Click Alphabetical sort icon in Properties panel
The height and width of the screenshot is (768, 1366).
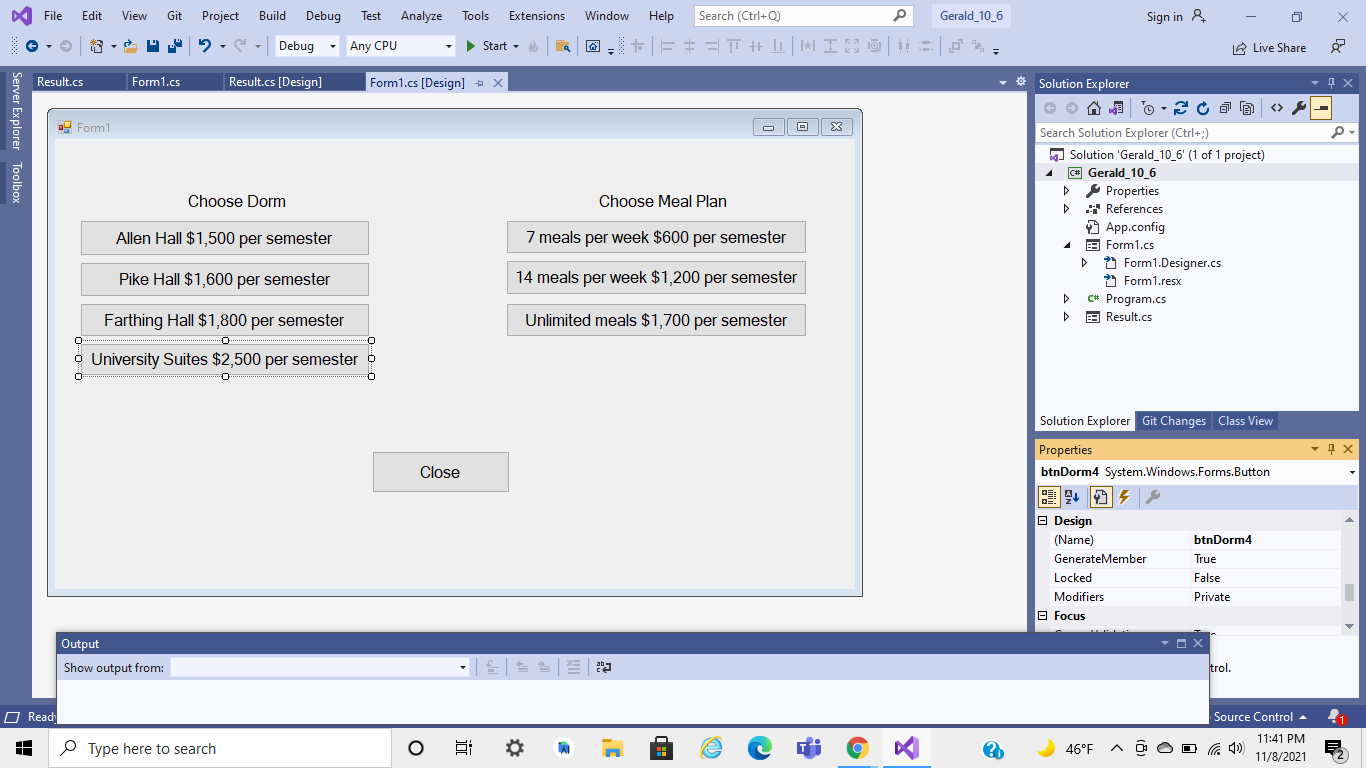click(1071, 497)
